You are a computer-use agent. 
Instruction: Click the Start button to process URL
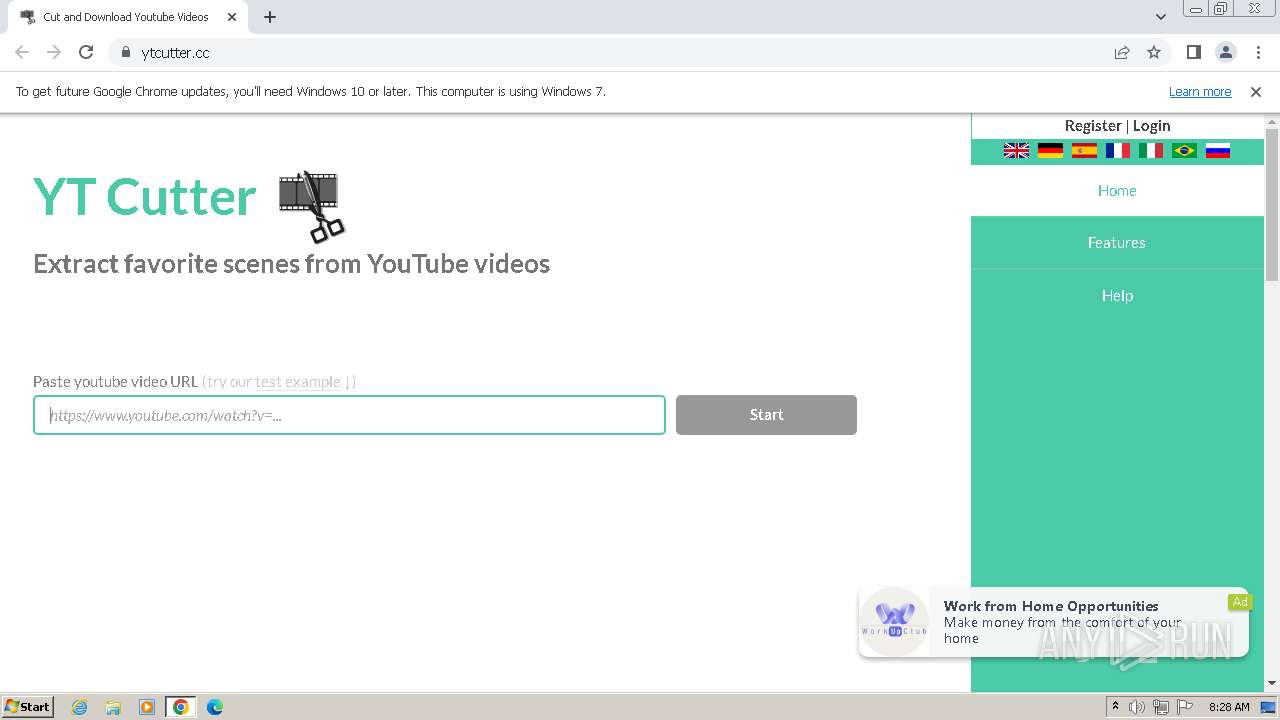point(766,415)
